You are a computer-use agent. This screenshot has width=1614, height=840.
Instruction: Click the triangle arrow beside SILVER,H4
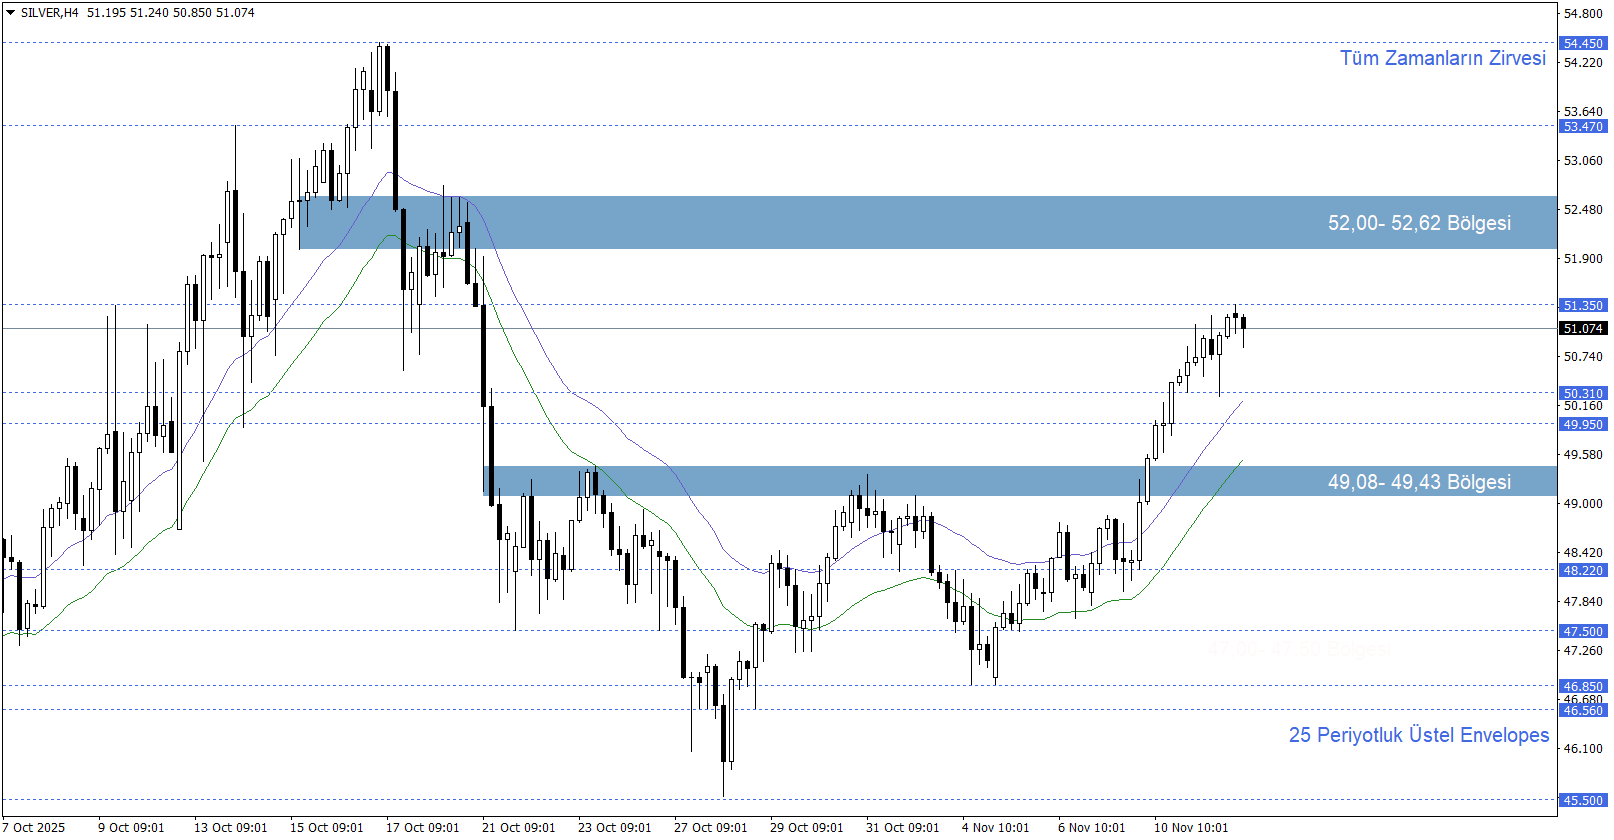click(10, 13)
